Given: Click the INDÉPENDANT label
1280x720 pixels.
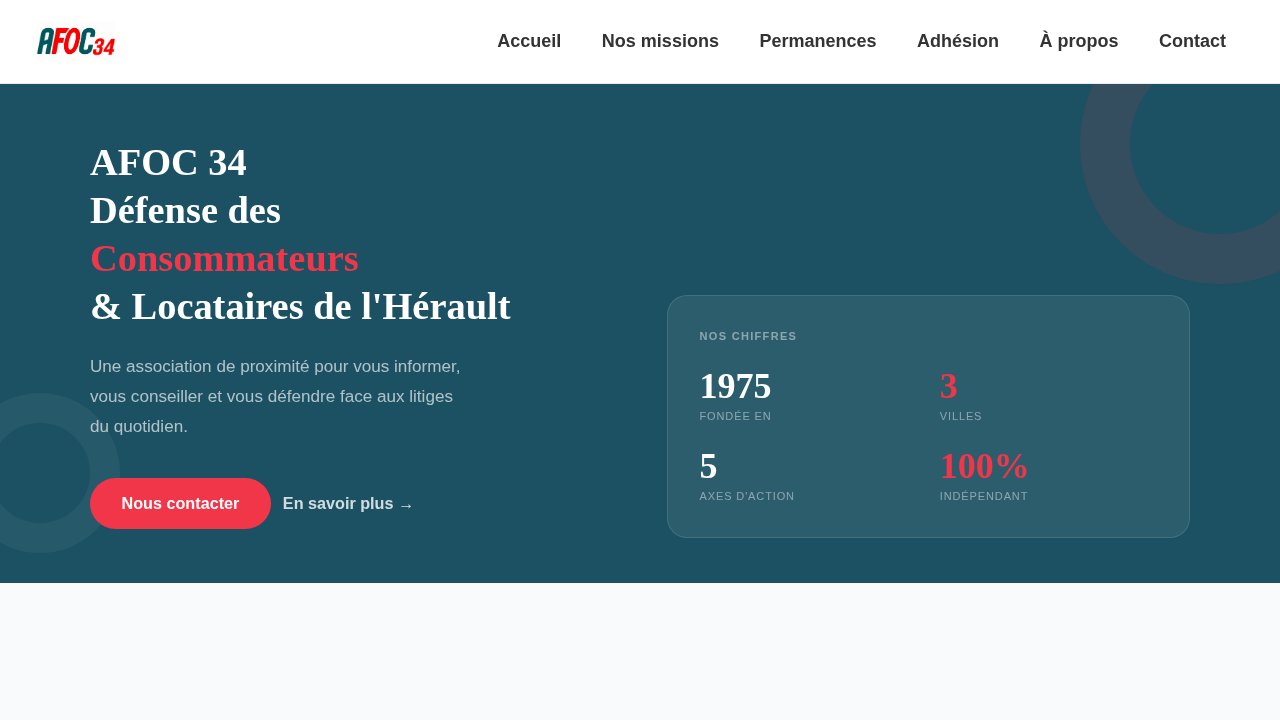Looking at the screenshot, I should pos(984,496).
